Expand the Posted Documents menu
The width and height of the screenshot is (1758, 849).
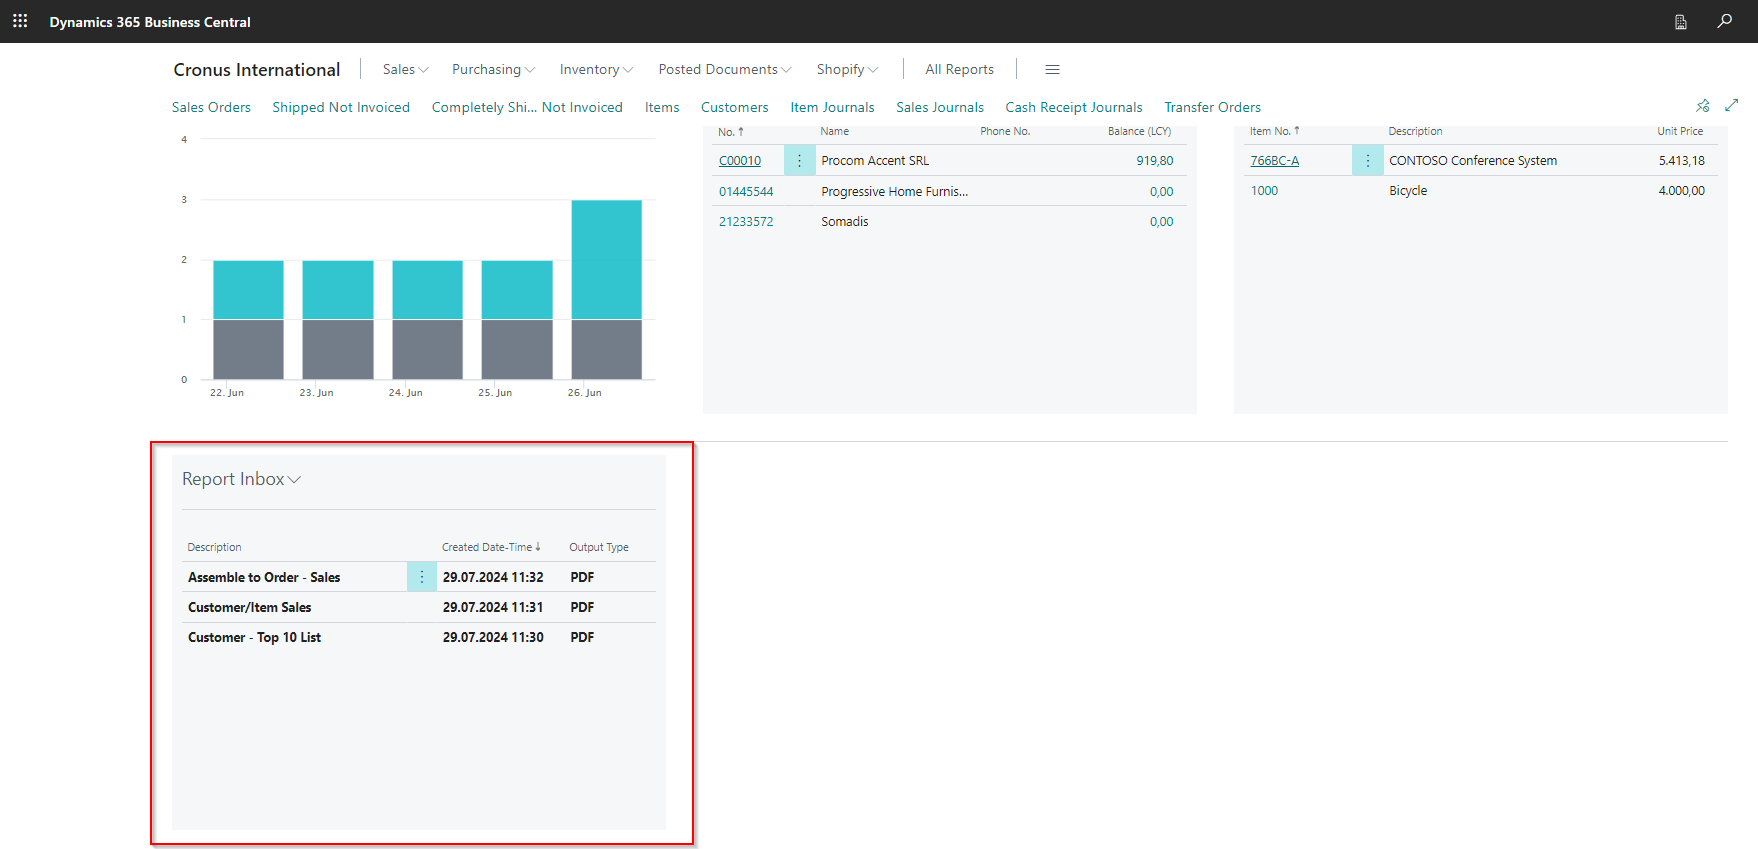click(724, 69)
